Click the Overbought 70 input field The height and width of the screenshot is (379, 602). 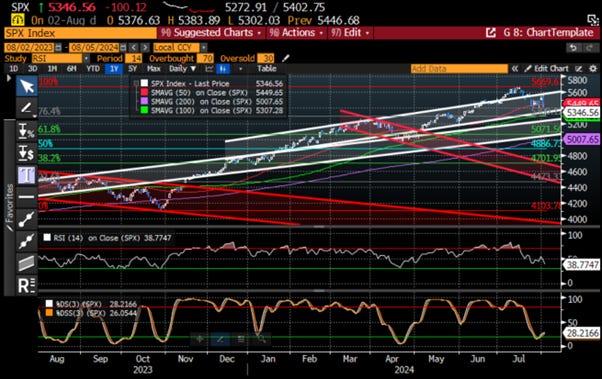click(x=205, y=58)
